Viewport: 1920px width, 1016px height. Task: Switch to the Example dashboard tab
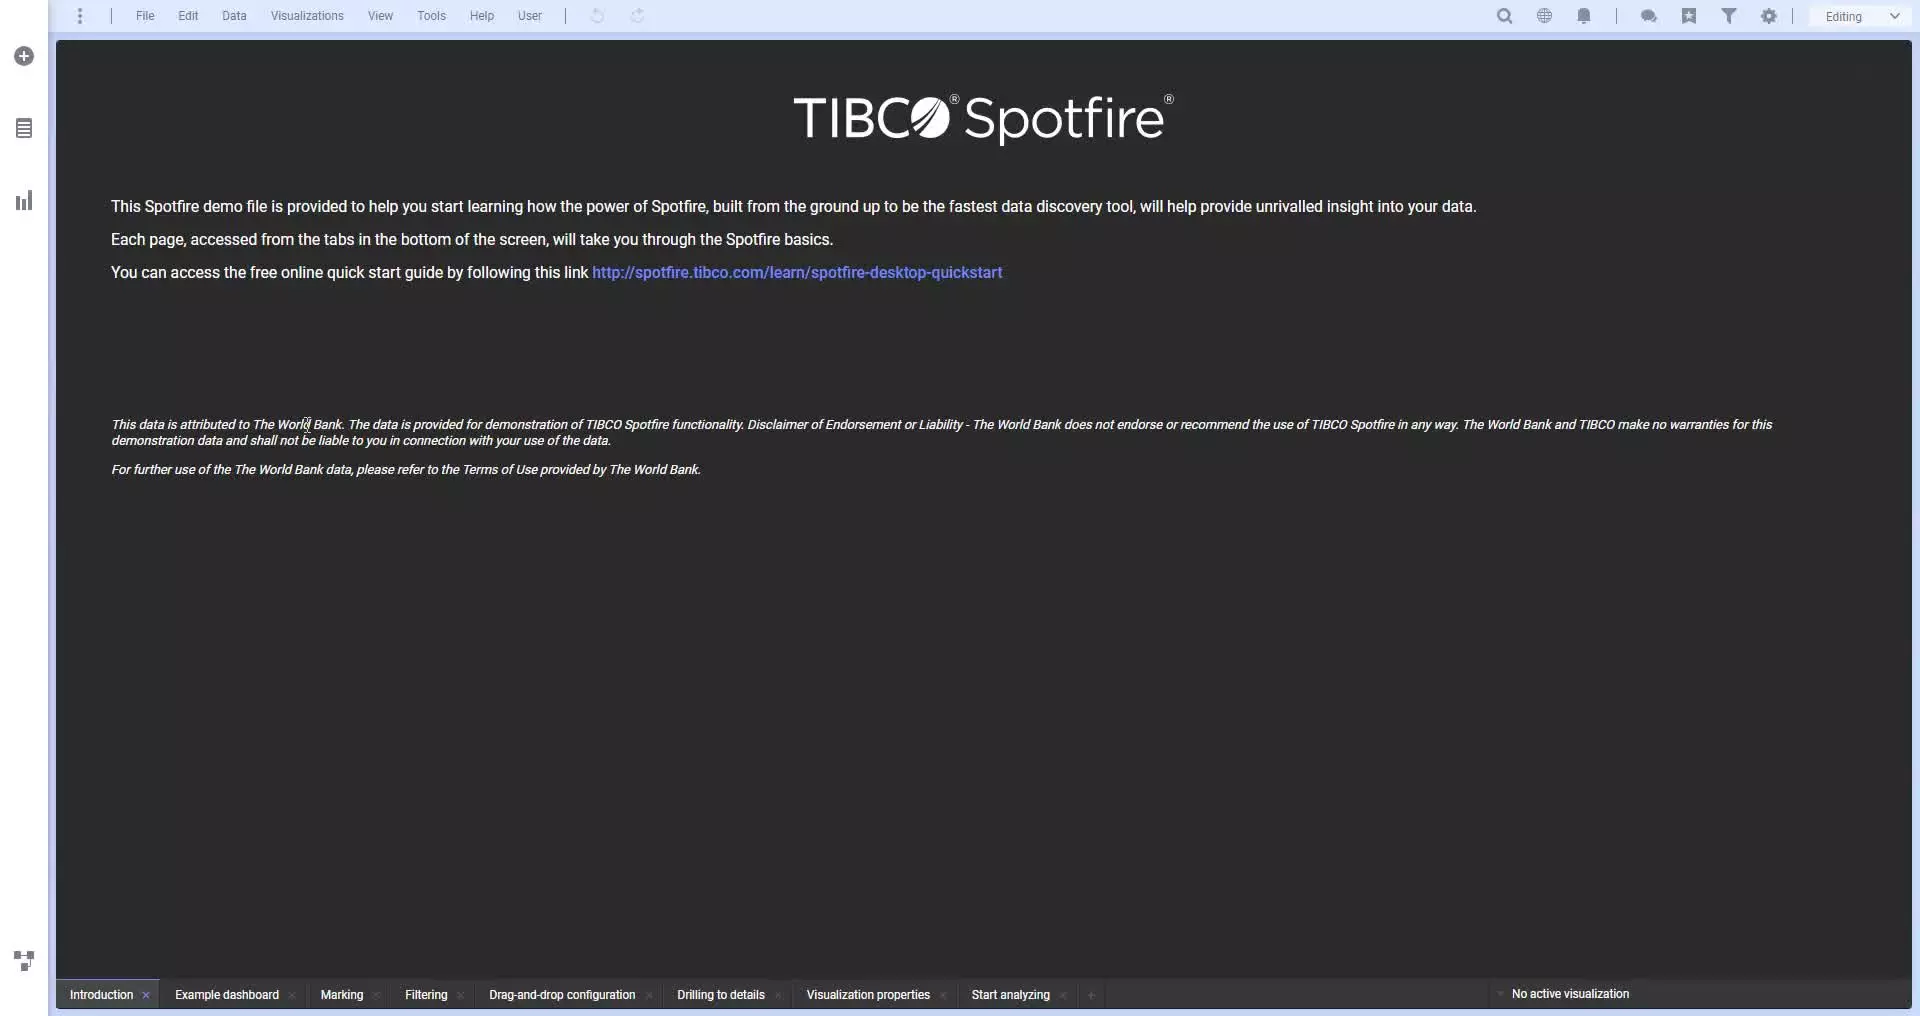pos(227,995)
